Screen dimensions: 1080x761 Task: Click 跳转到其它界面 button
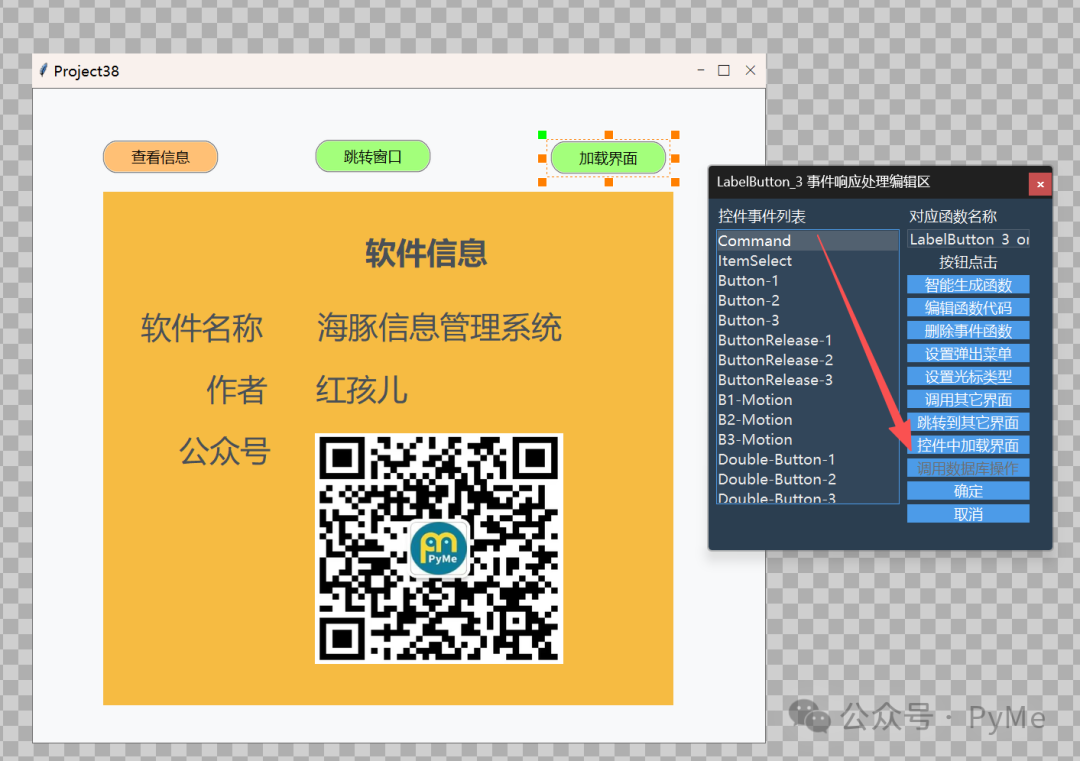tap(968, 422)
